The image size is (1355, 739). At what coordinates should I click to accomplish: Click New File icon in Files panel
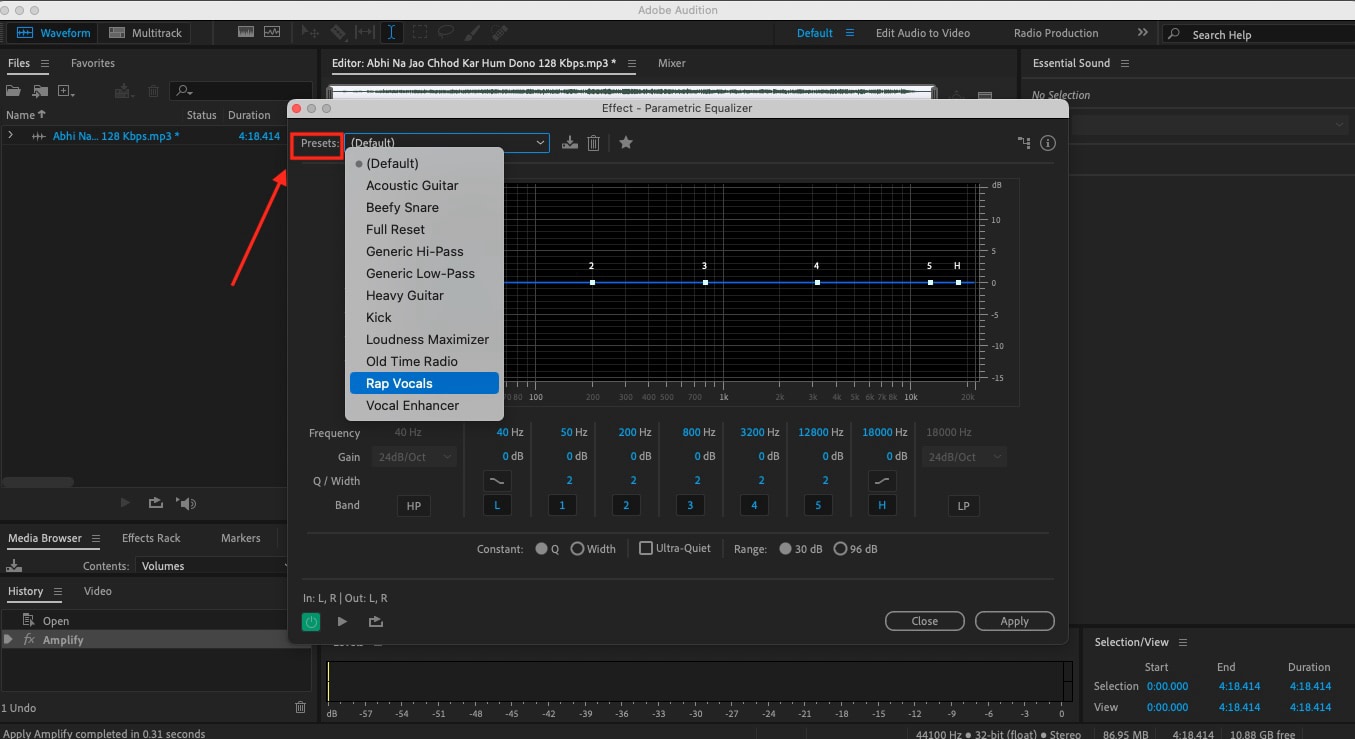click(66, 91)
